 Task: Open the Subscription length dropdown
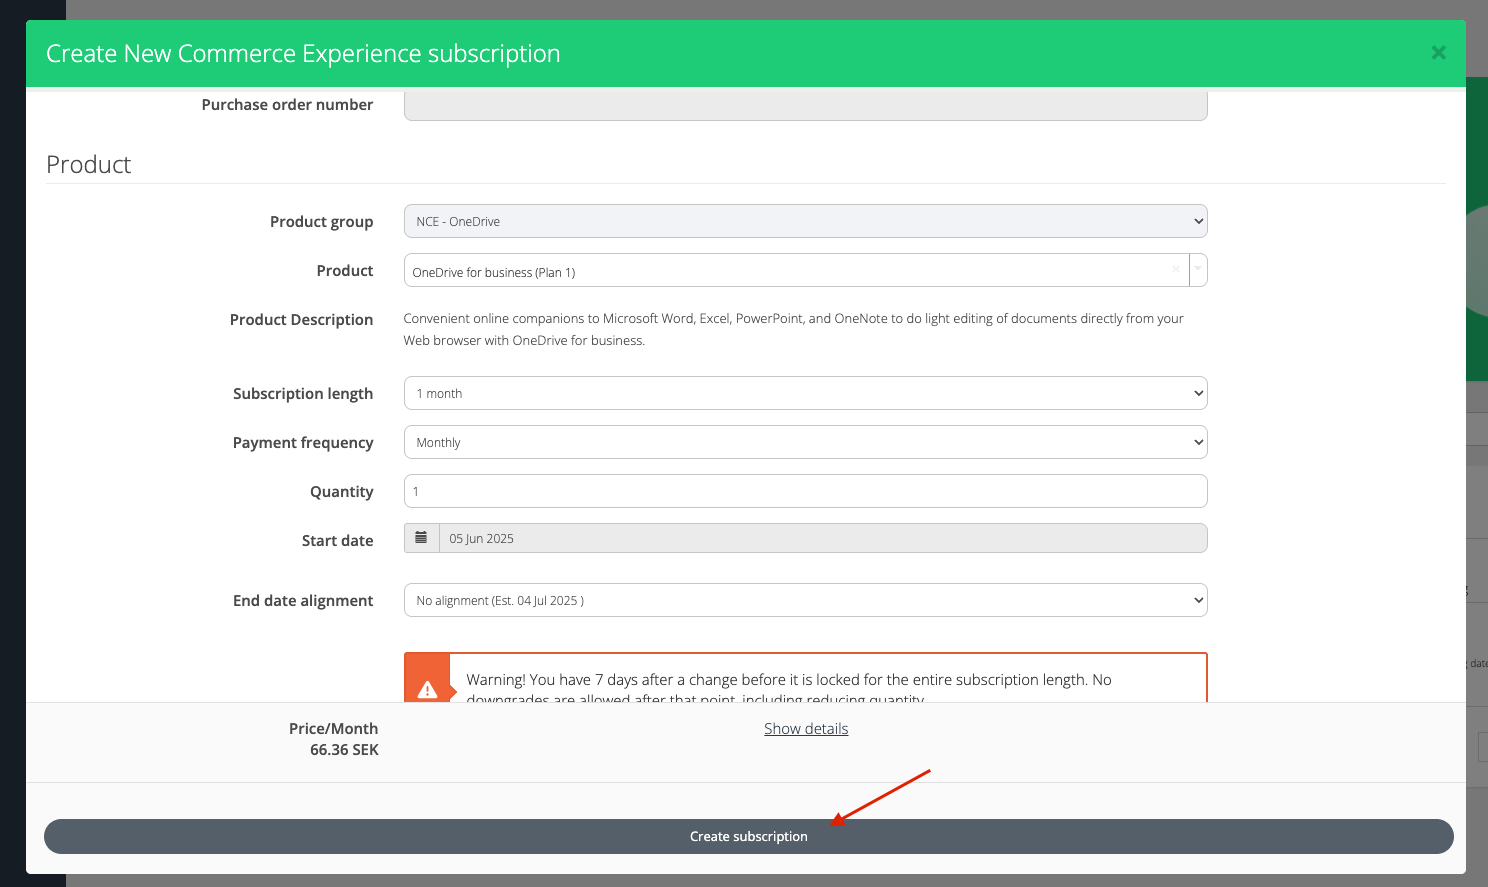point(805,393)
